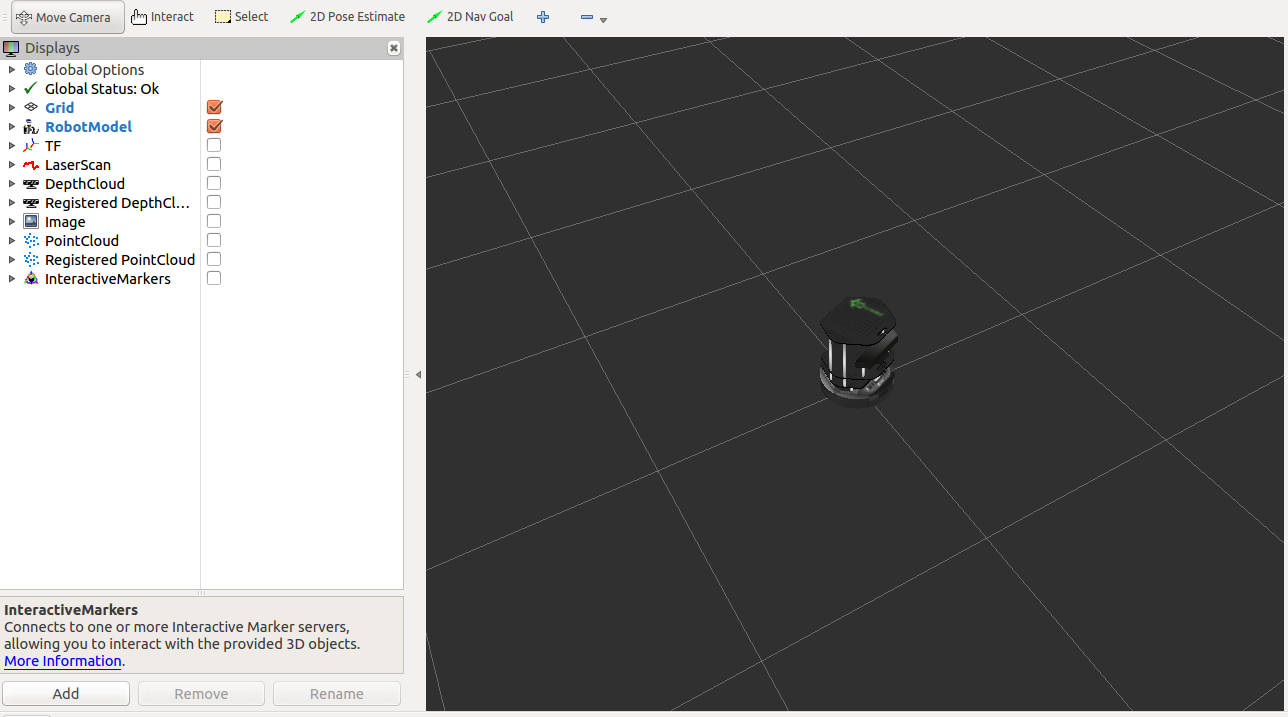Activate the Interact tool

tap(162, 16)
